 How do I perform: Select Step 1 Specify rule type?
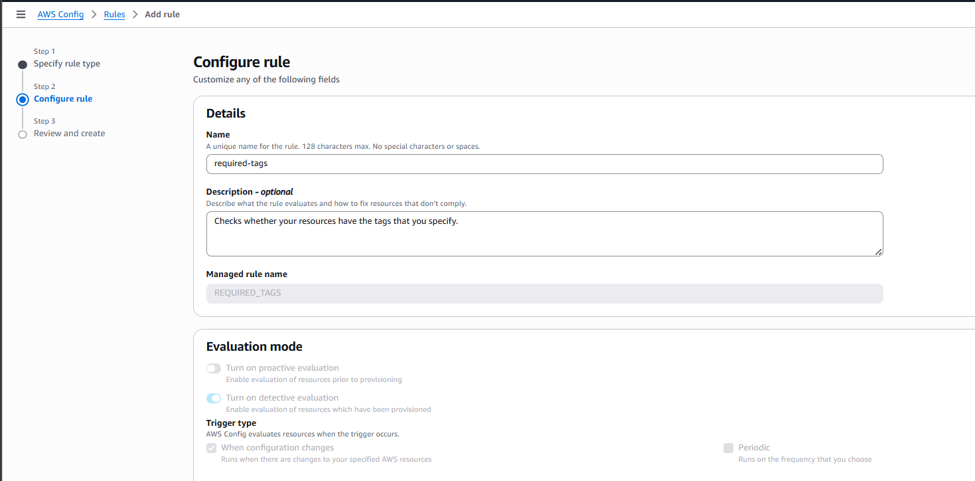click(67, 63)
